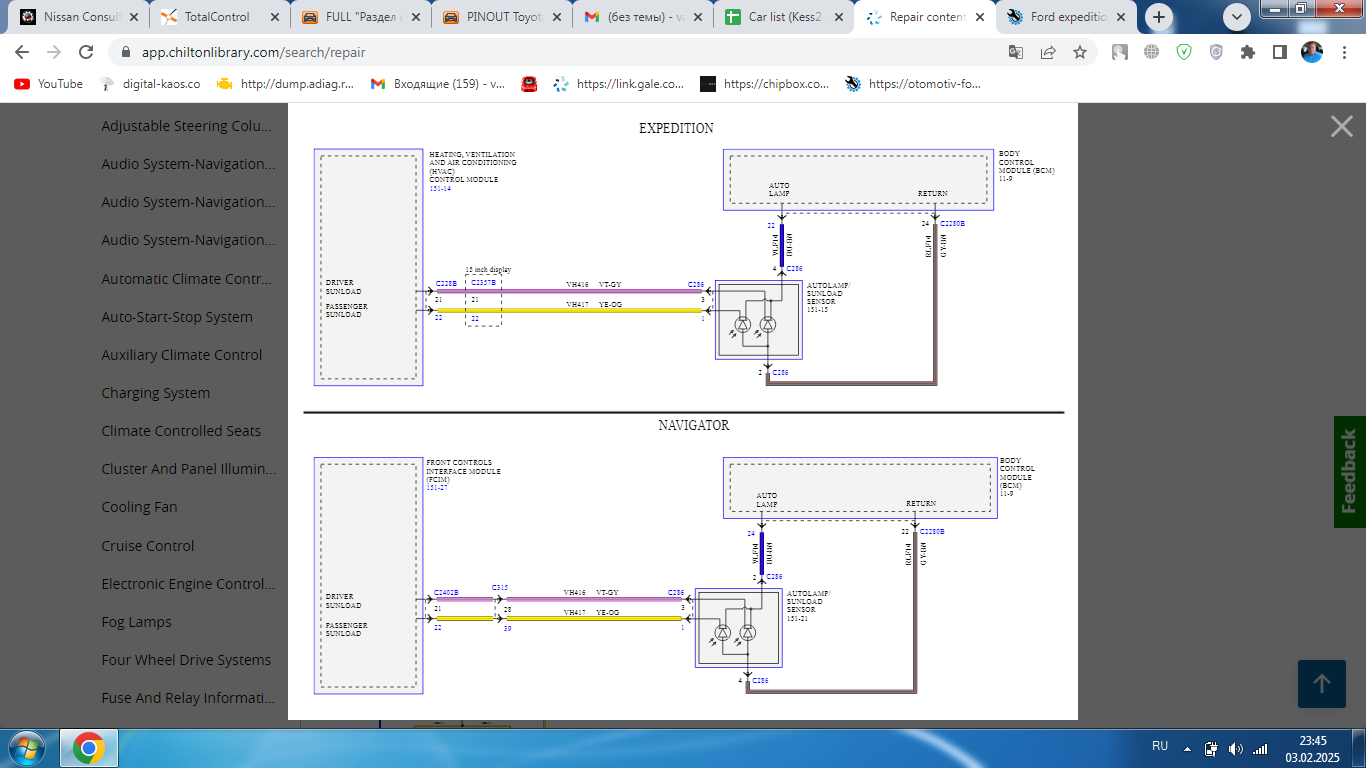Open the translate page icon
1366x768 pixels.
1016,52
